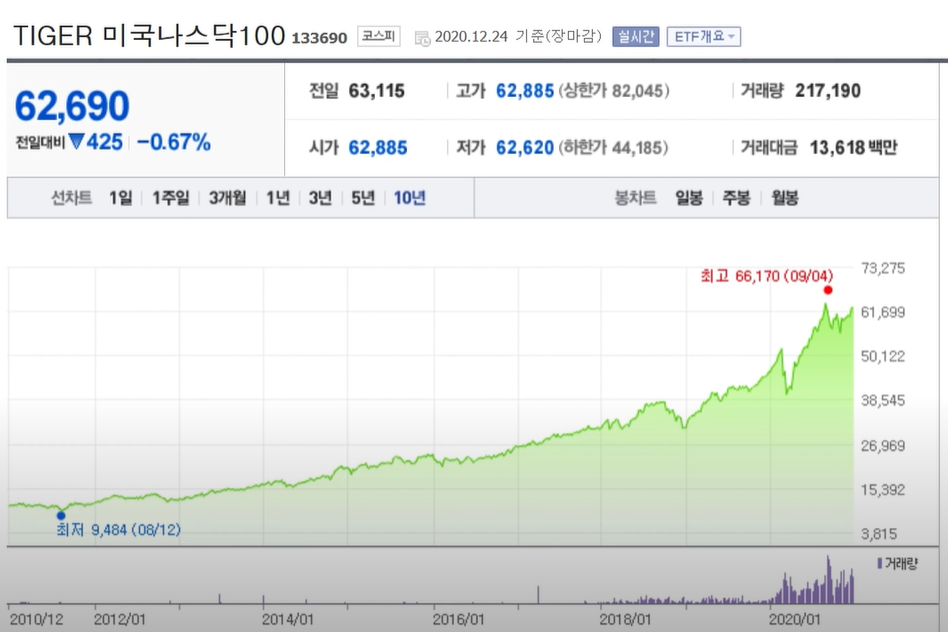Switch chart to 3개월 period

pos(227,198)
